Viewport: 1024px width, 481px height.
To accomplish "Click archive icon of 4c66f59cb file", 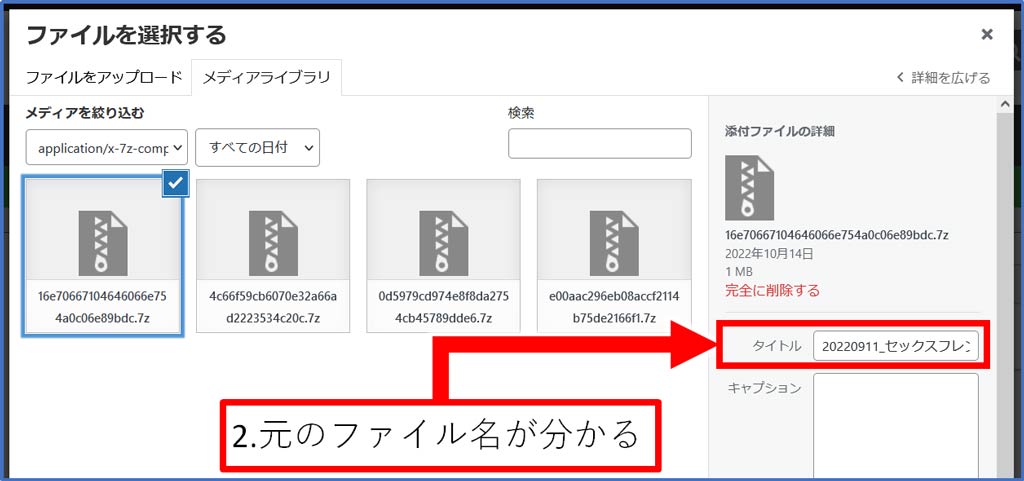I will point(273,243).
